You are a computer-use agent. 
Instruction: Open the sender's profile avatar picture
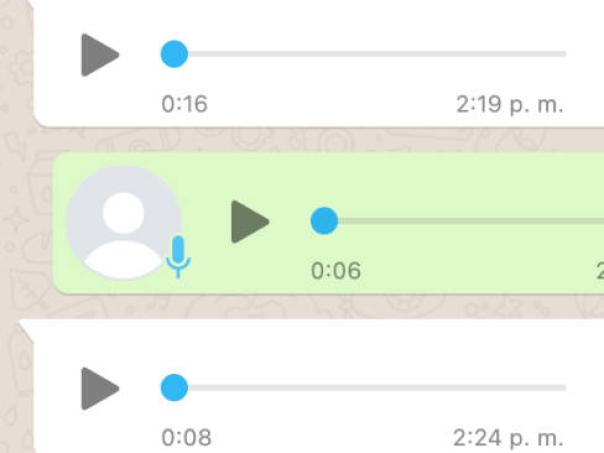click(124, 223)
